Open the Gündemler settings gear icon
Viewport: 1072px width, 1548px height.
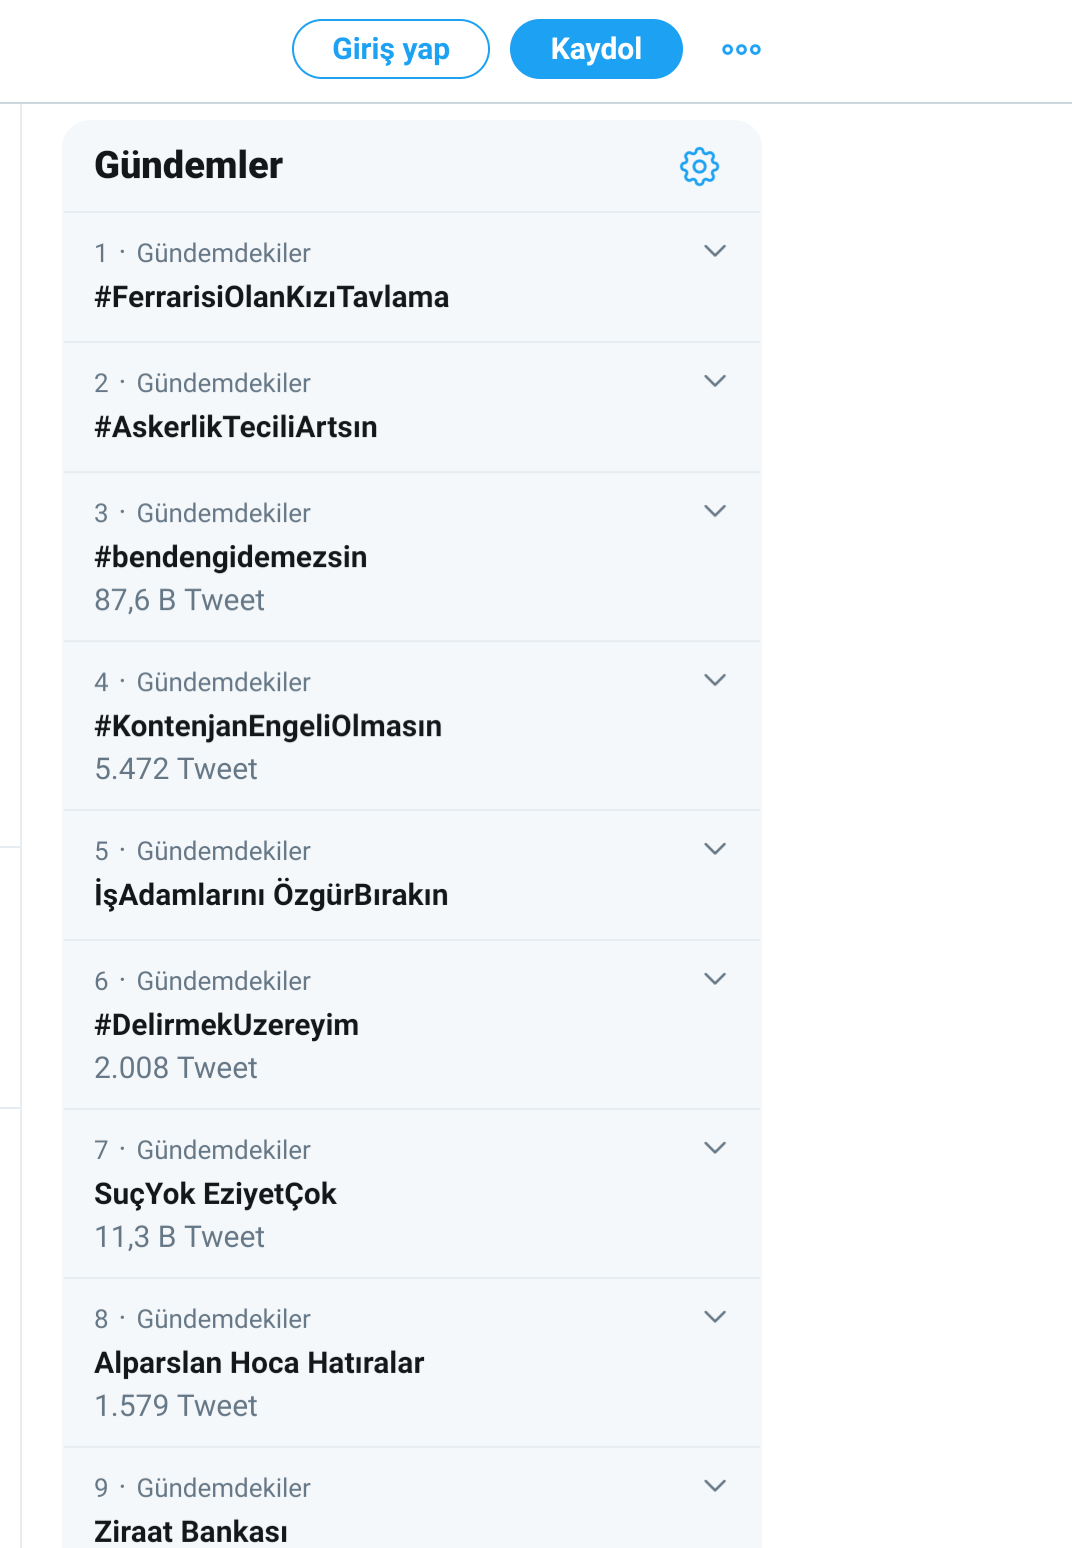(x=699, y=167)
